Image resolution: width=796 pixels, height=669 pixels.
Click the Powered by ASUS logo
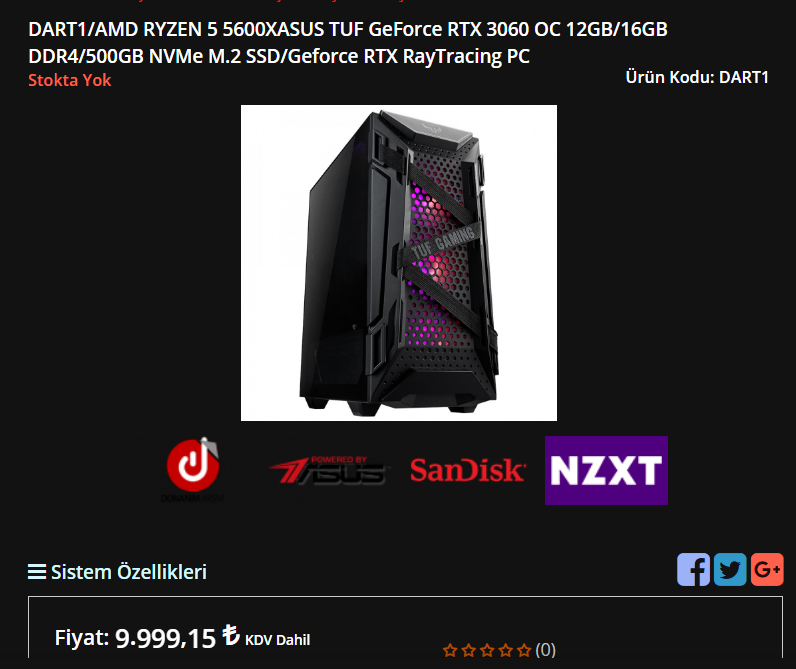tap(329, 470)
